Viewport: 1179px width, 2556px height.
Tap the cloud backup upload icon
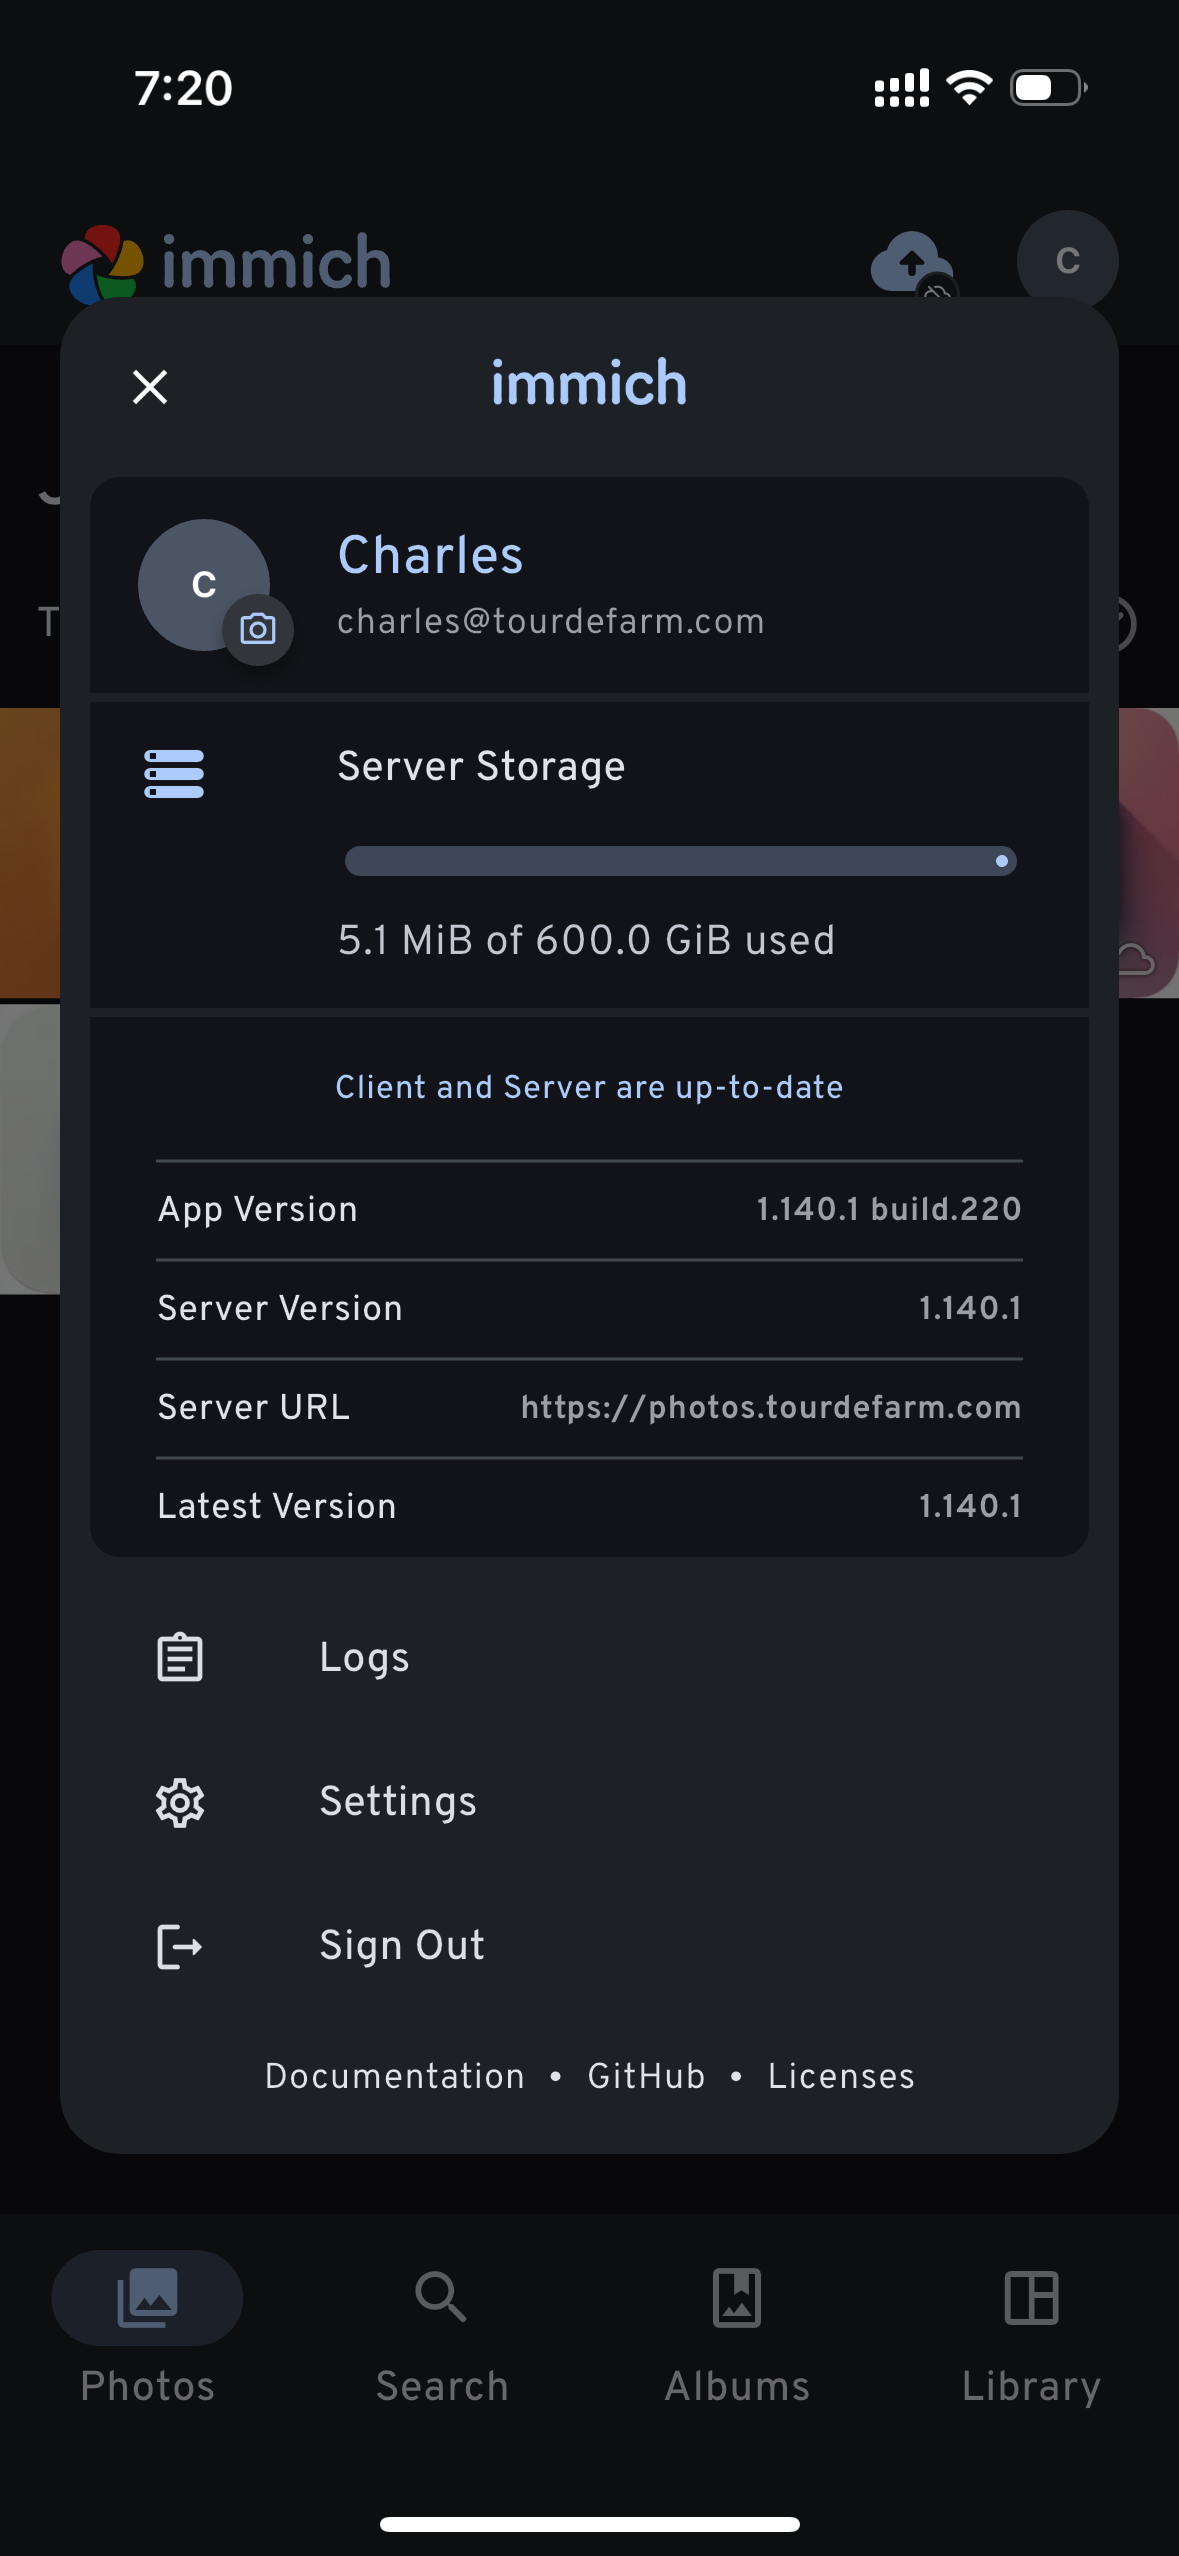[911, 262]
